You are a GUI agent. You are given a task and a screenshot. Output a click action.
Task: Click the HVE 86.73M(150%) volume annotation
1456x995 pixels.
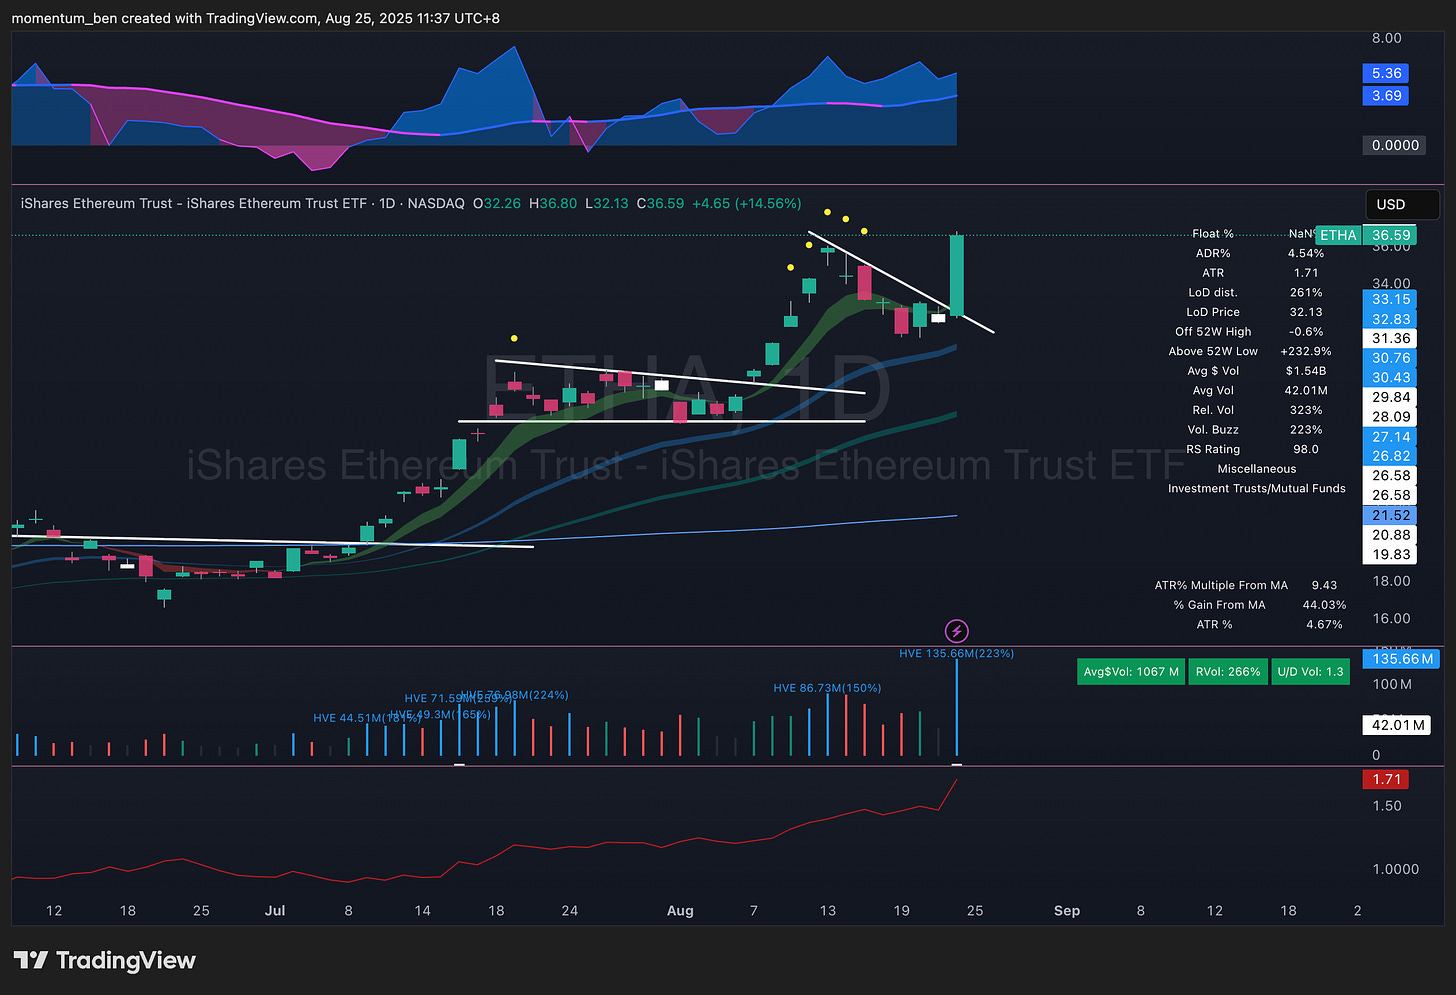click(827, 688)
